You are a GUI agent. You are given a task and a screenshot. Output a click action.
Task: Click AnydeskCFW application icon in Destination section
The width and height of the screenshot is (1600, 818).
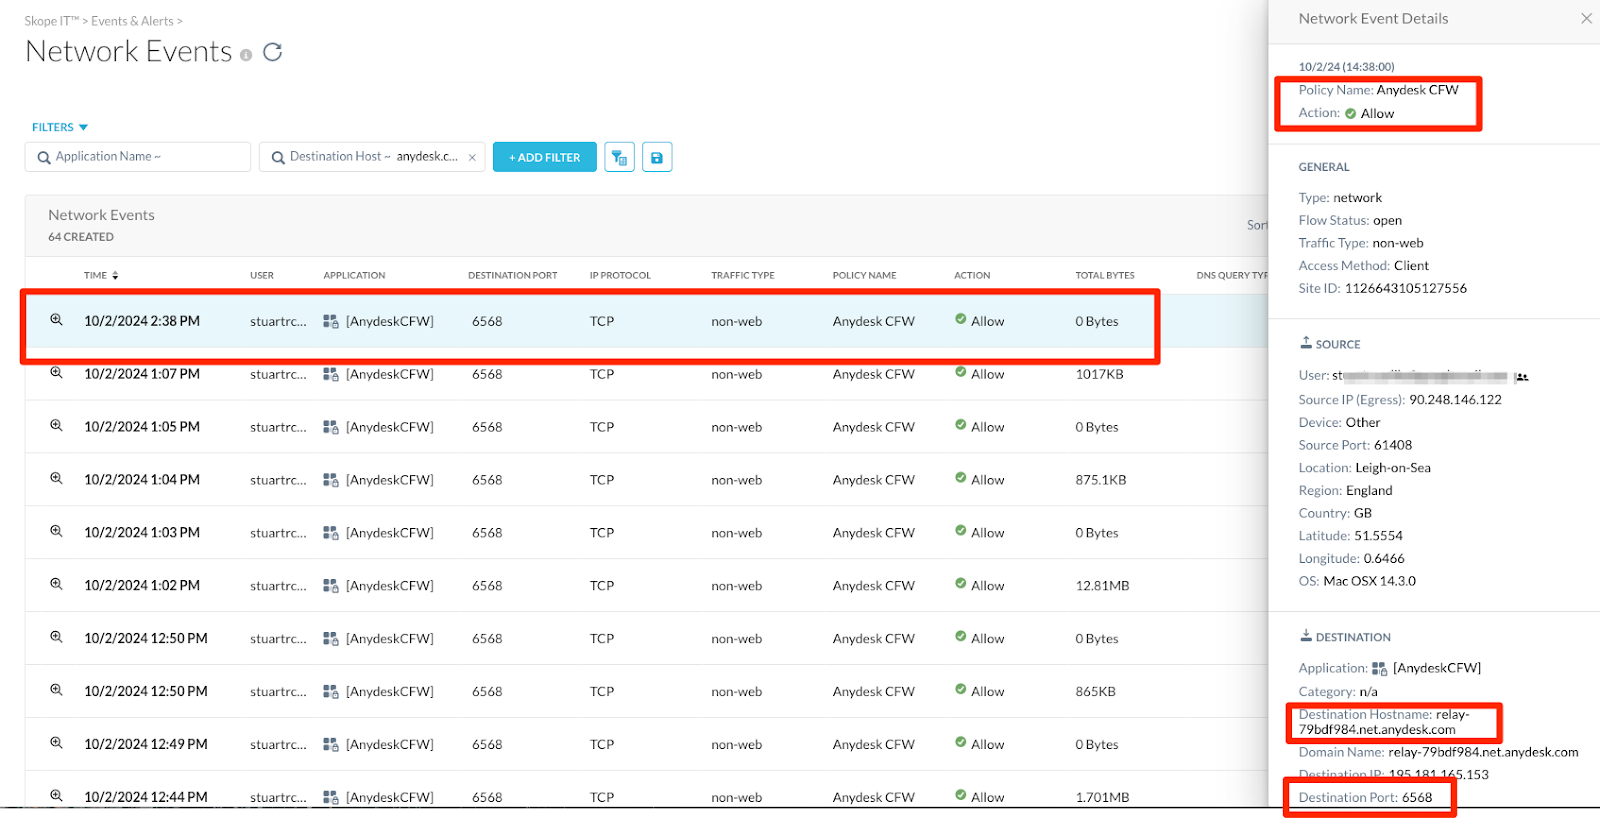(x=1380, y=668)
